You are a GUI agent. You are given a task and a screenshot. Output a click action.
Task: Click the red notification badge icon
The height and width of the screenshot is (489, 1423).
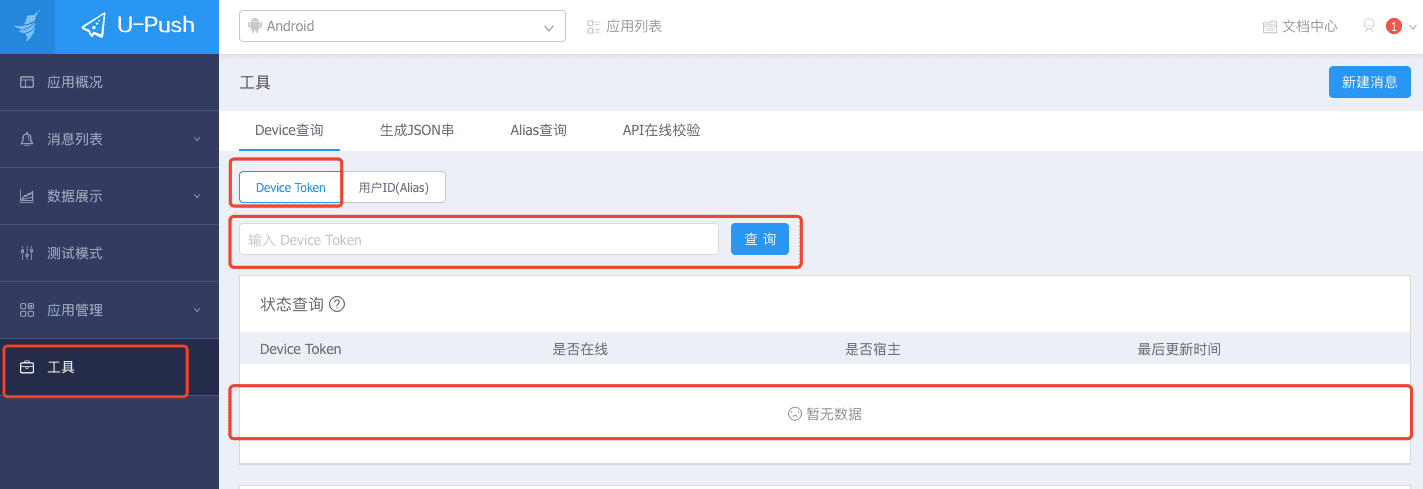click(x=1393, y=26)
